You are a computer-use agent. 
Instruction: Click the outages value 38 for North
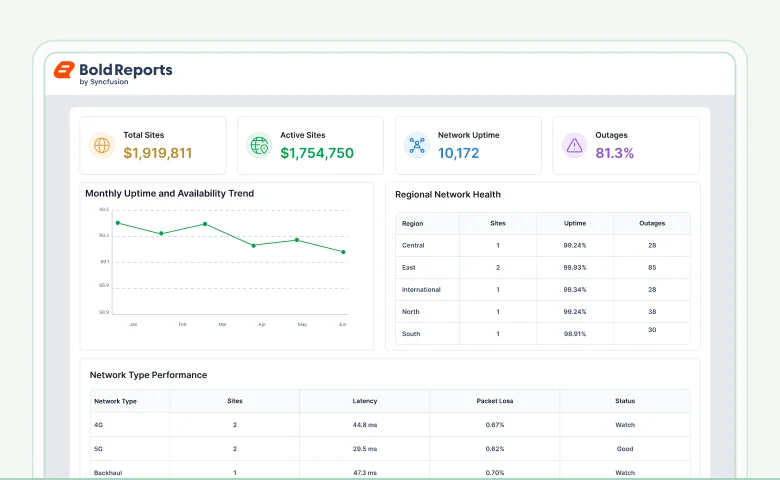pos(652,312)
